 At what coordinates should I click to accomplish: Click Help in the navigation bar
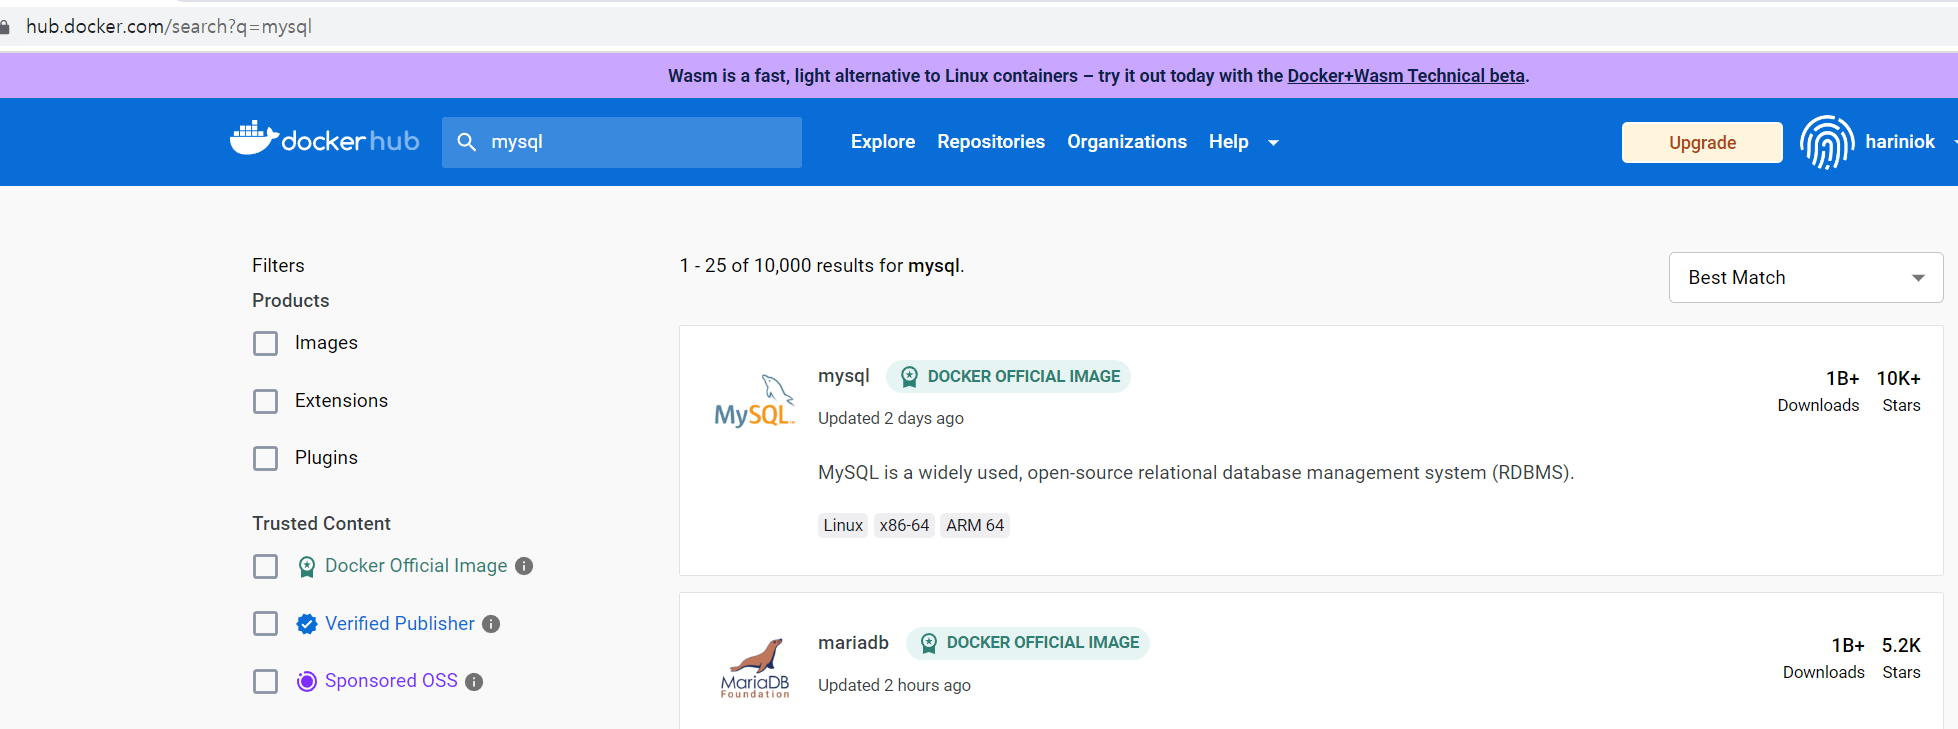tap(1228, 142)
